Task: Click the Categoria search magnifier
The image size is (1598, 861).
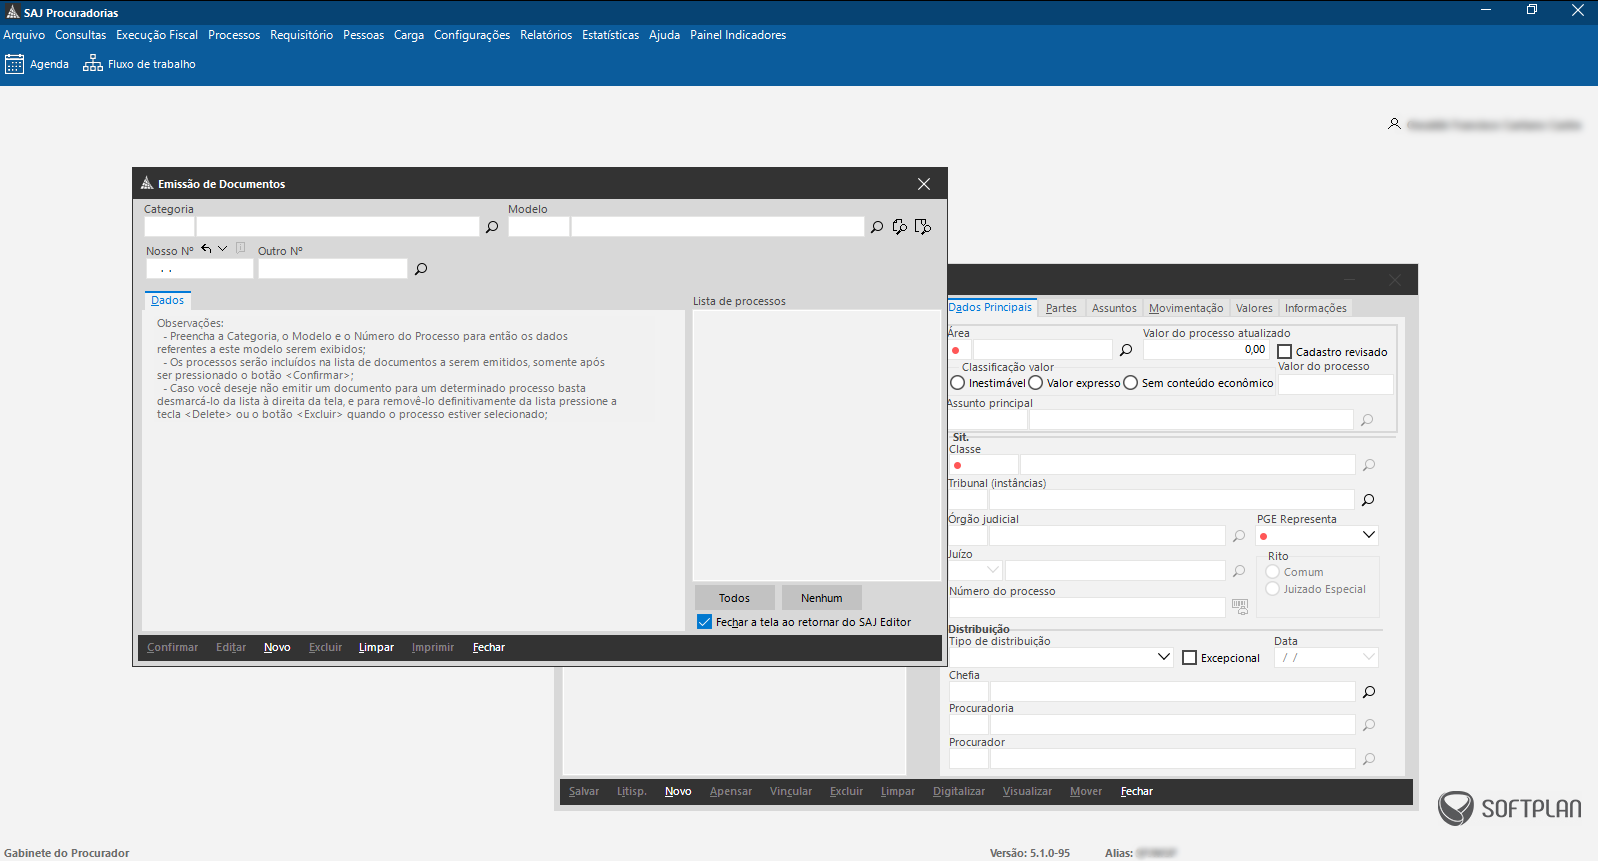Action: pos(492,227)
